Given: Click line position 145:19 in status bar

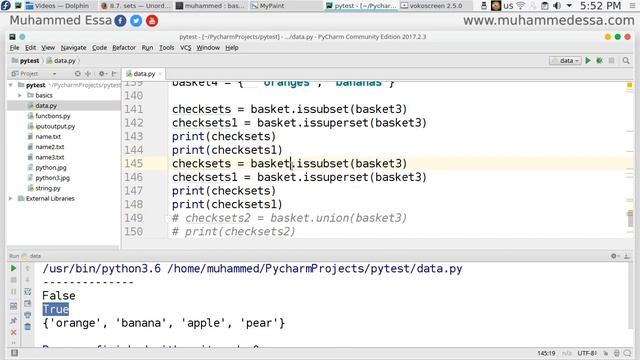Looking at the screenshot, I should 546,353.
